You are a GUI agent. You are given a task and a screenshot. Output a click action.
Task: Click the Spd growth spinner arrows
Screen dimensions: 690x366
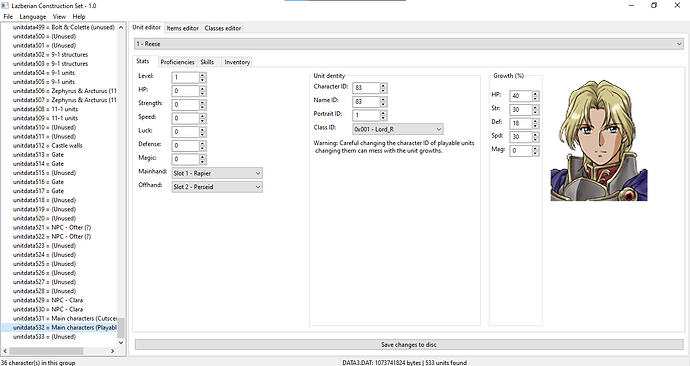click(x=535, y=137)
